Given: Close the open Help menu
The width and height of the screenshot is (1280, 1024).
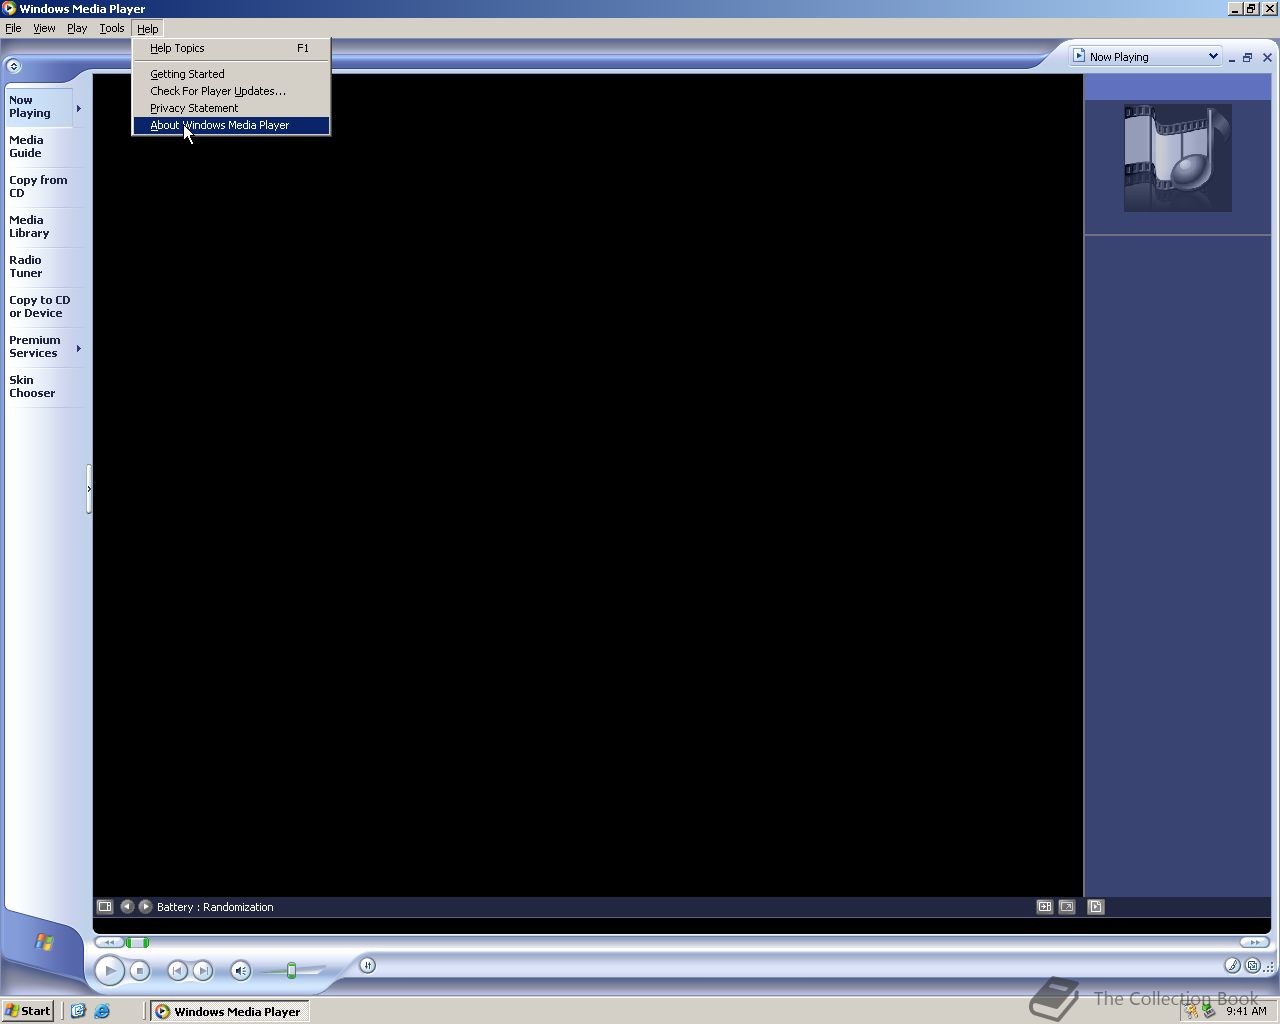Looking at the screenshot, I should click(148, 28).
